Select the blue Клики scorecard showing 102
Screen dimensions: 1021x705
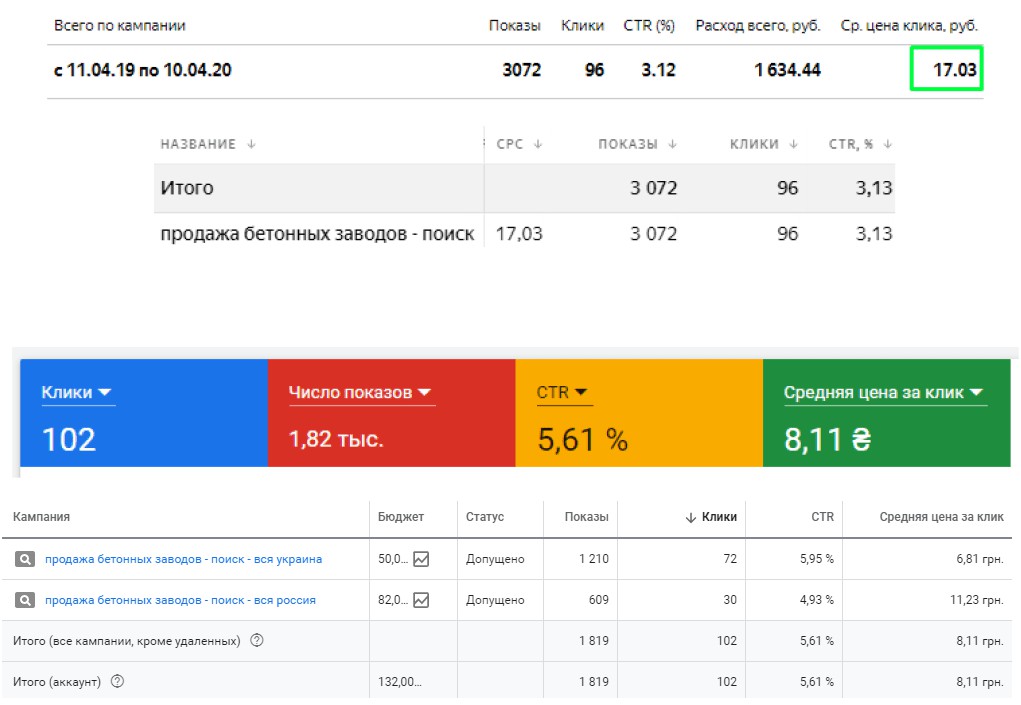(x=144, y=413)
